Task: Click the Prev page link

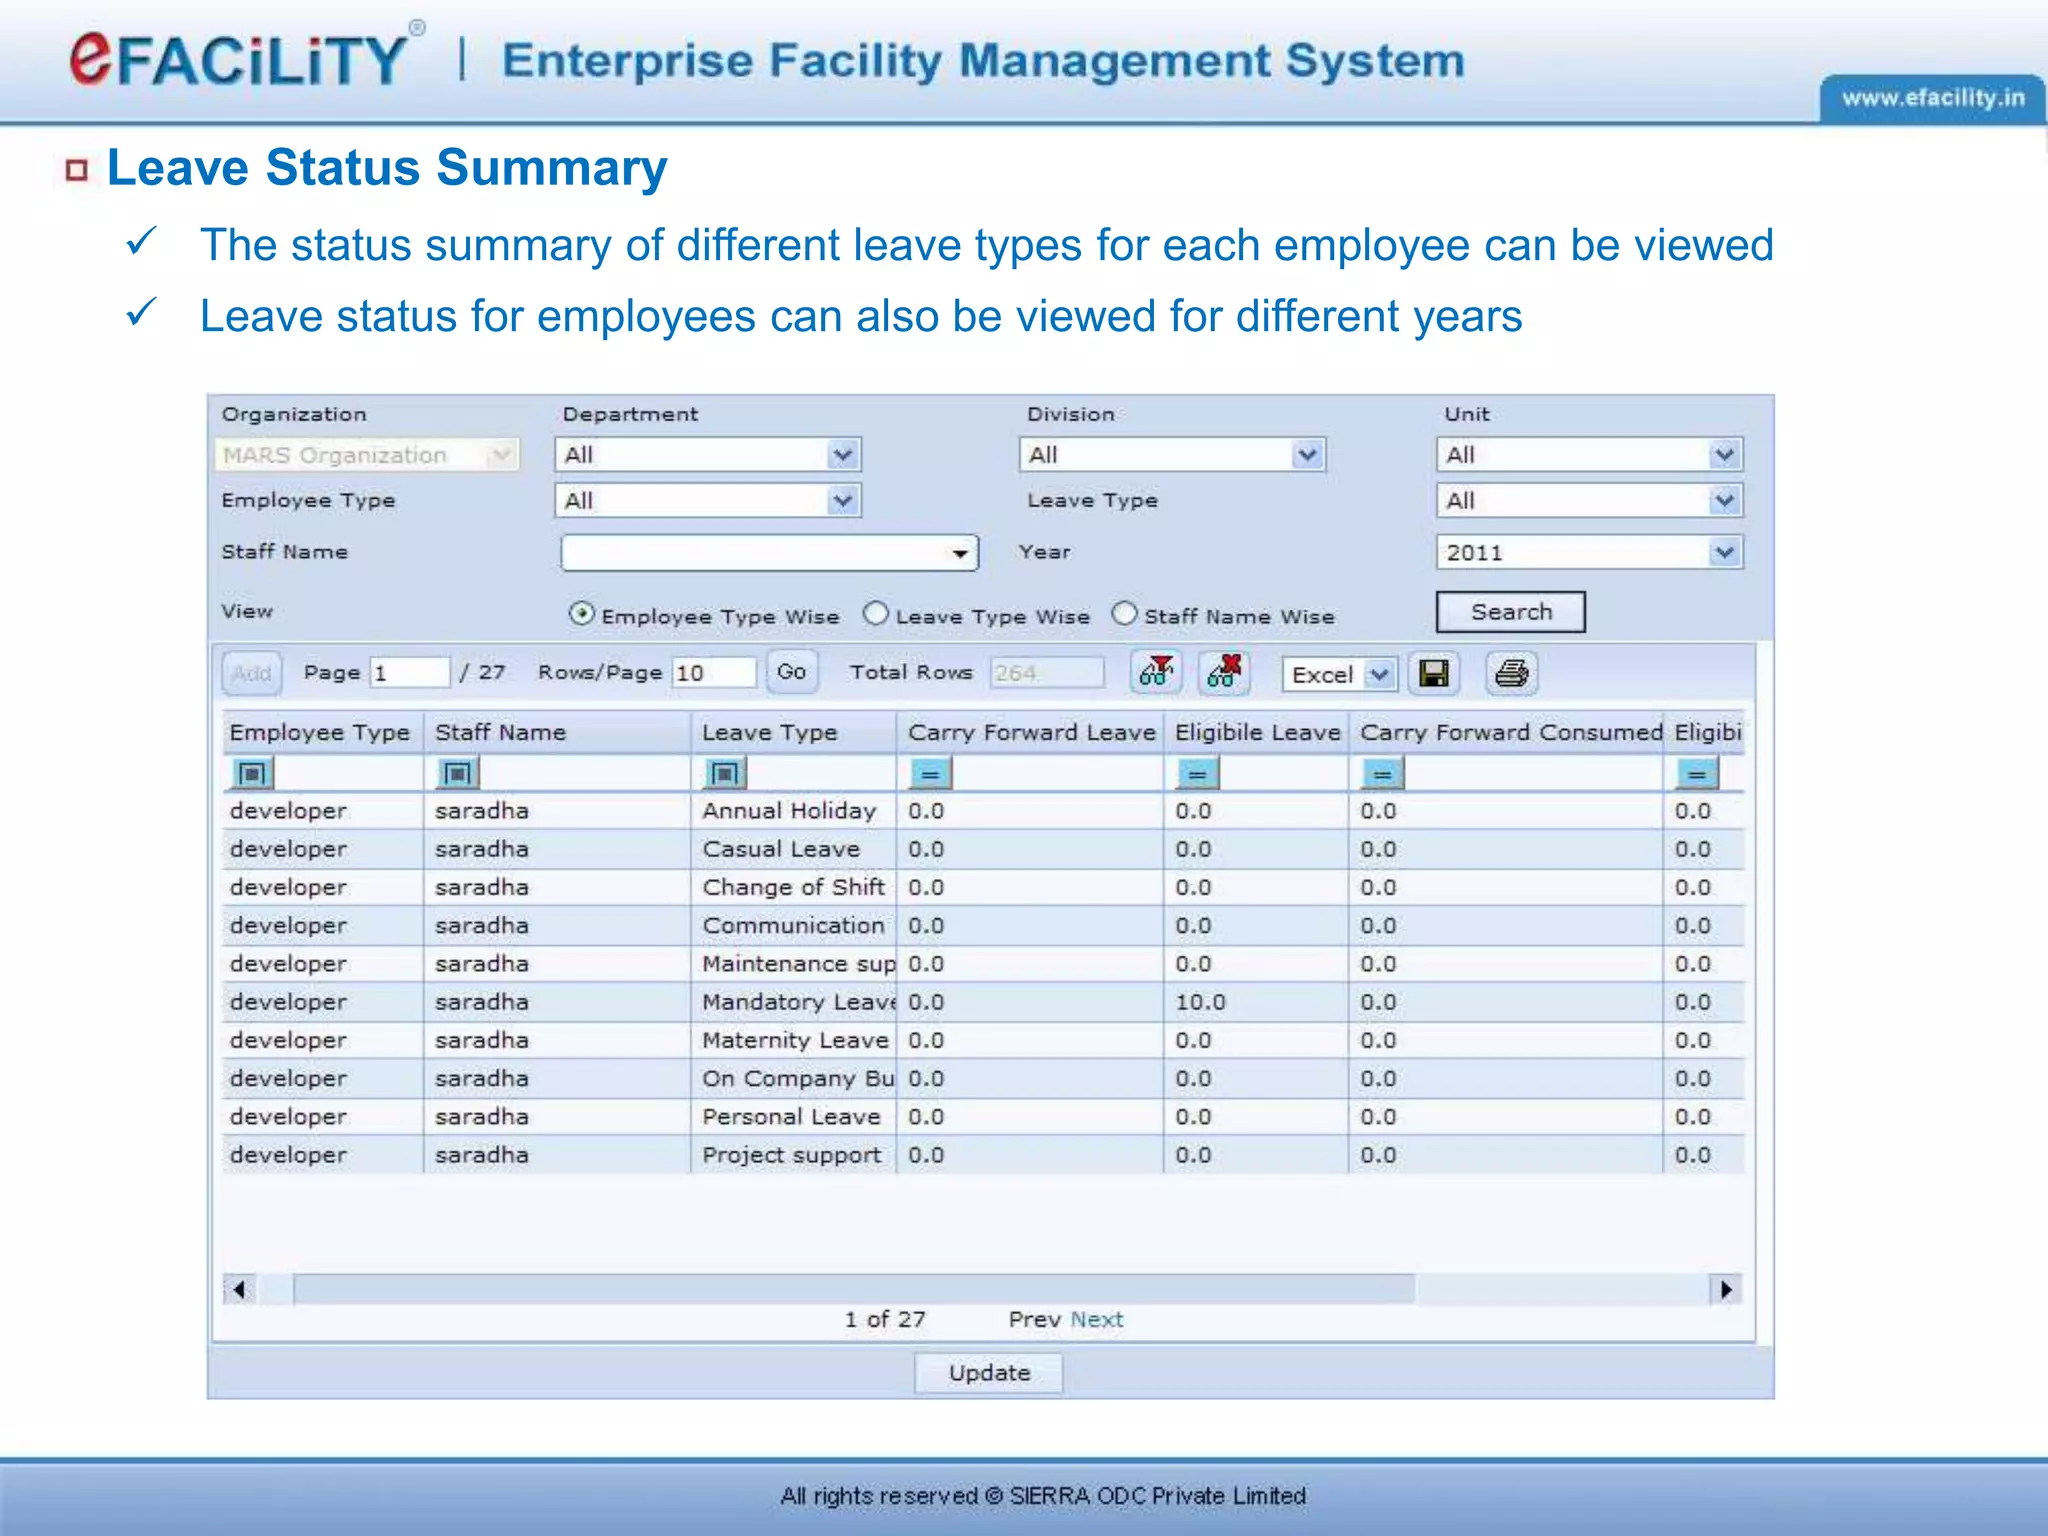Action: (1034, 1319)
